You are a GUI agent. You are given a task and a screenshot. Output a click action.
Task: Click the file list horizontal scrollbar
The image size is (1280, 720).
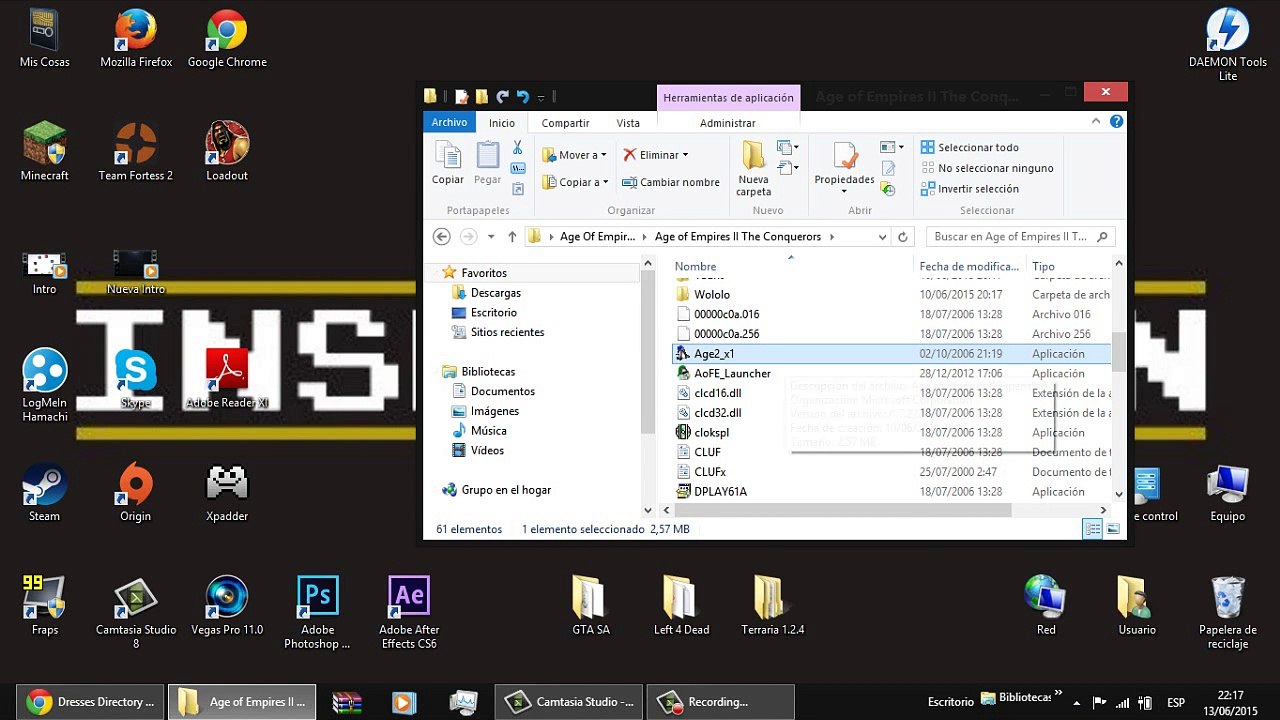tap(843, 510)
